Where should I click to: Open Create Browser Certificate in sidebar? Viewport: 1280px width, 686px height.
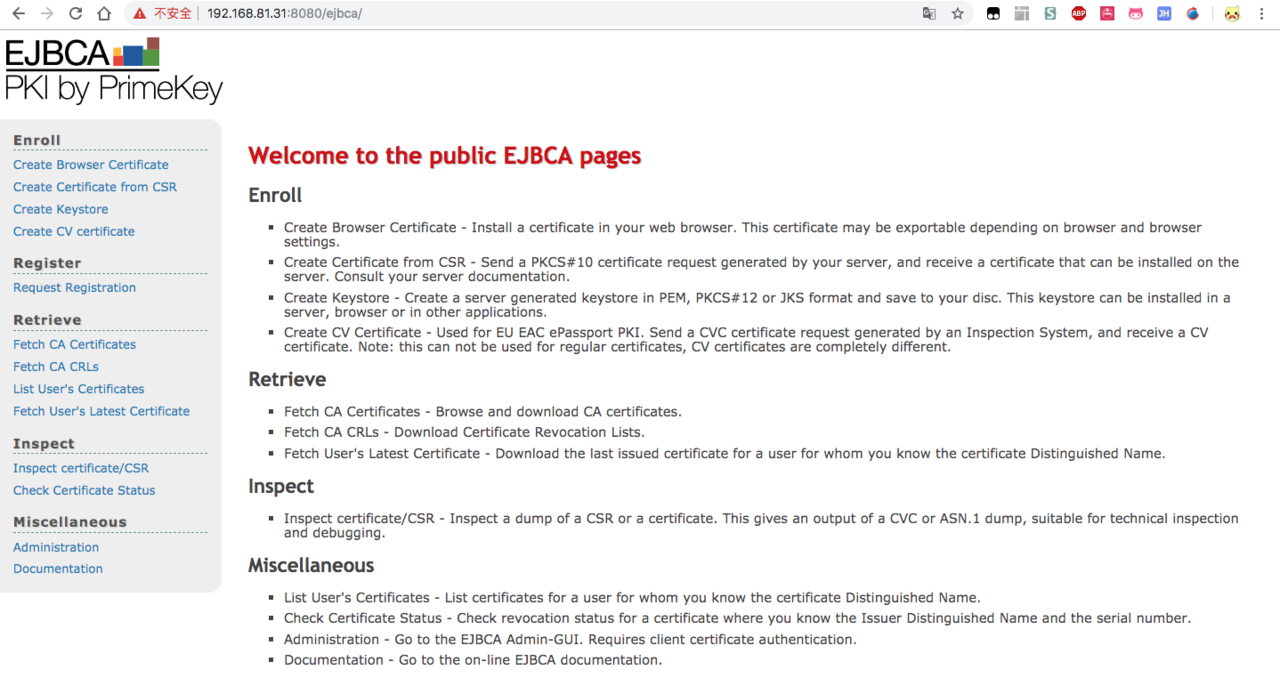click(91, 165)
